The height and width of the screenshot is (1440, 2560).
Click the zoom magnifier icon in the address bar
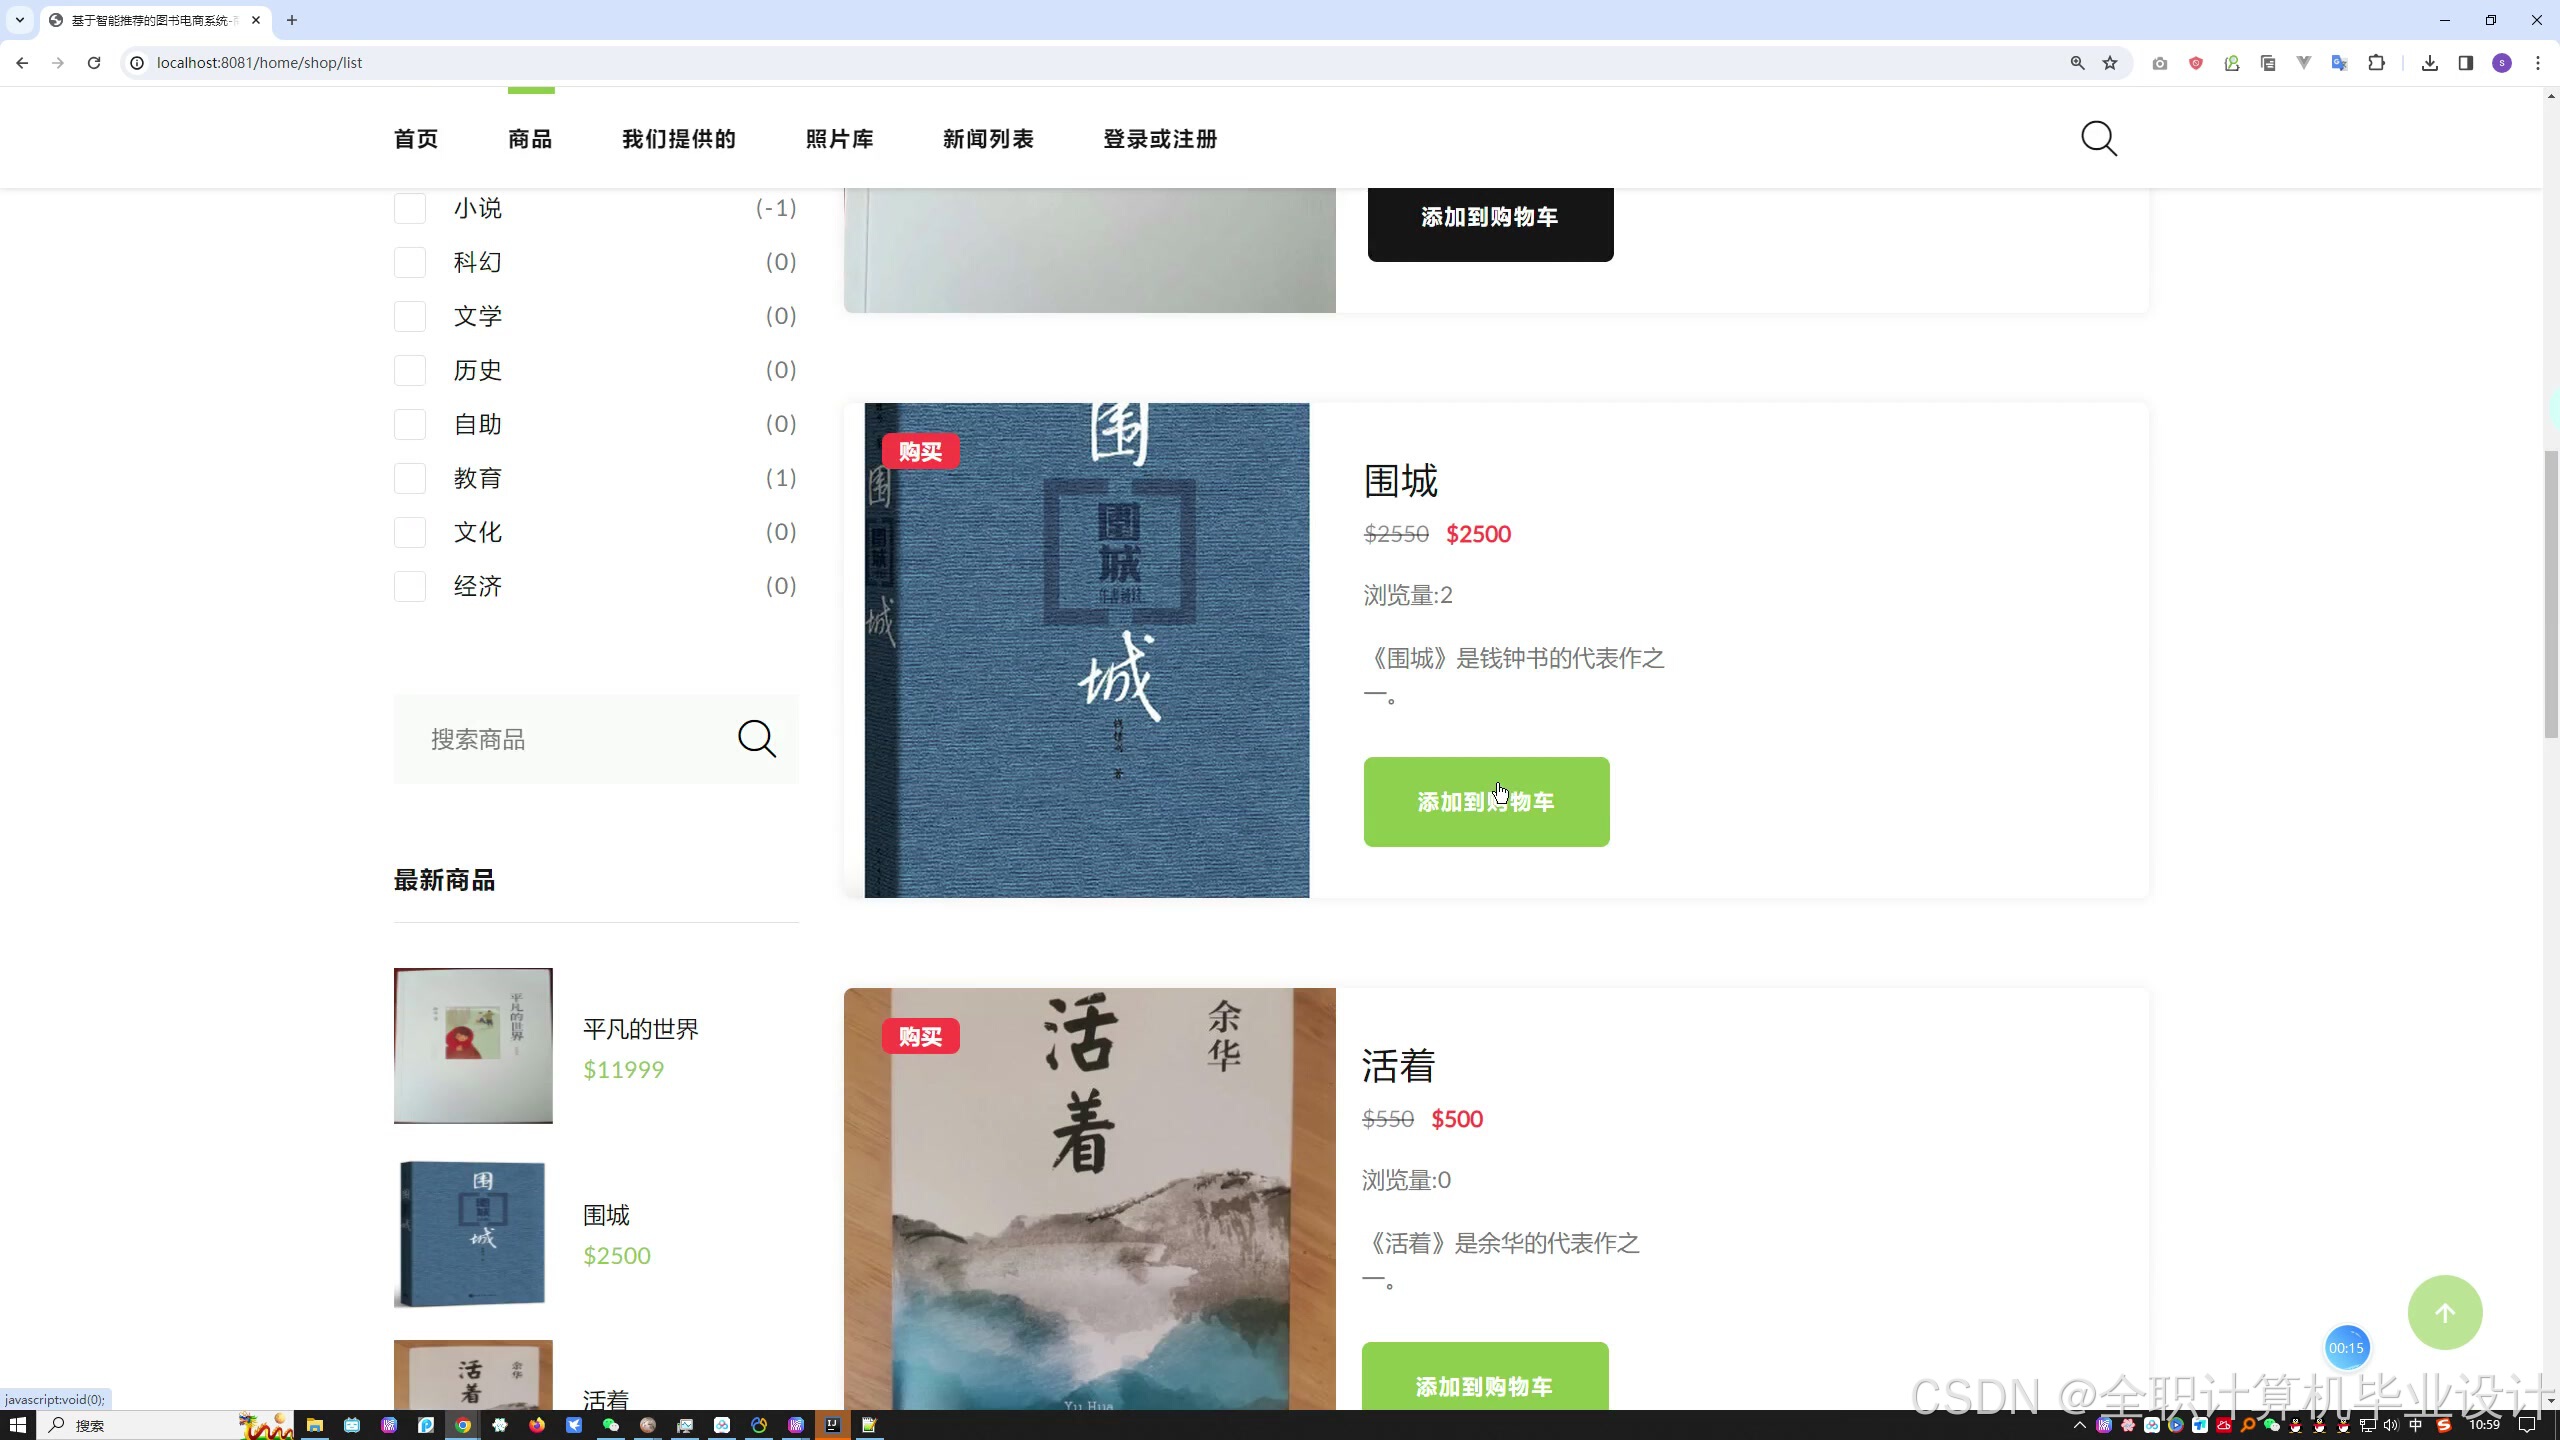[x=2077, y=63]
